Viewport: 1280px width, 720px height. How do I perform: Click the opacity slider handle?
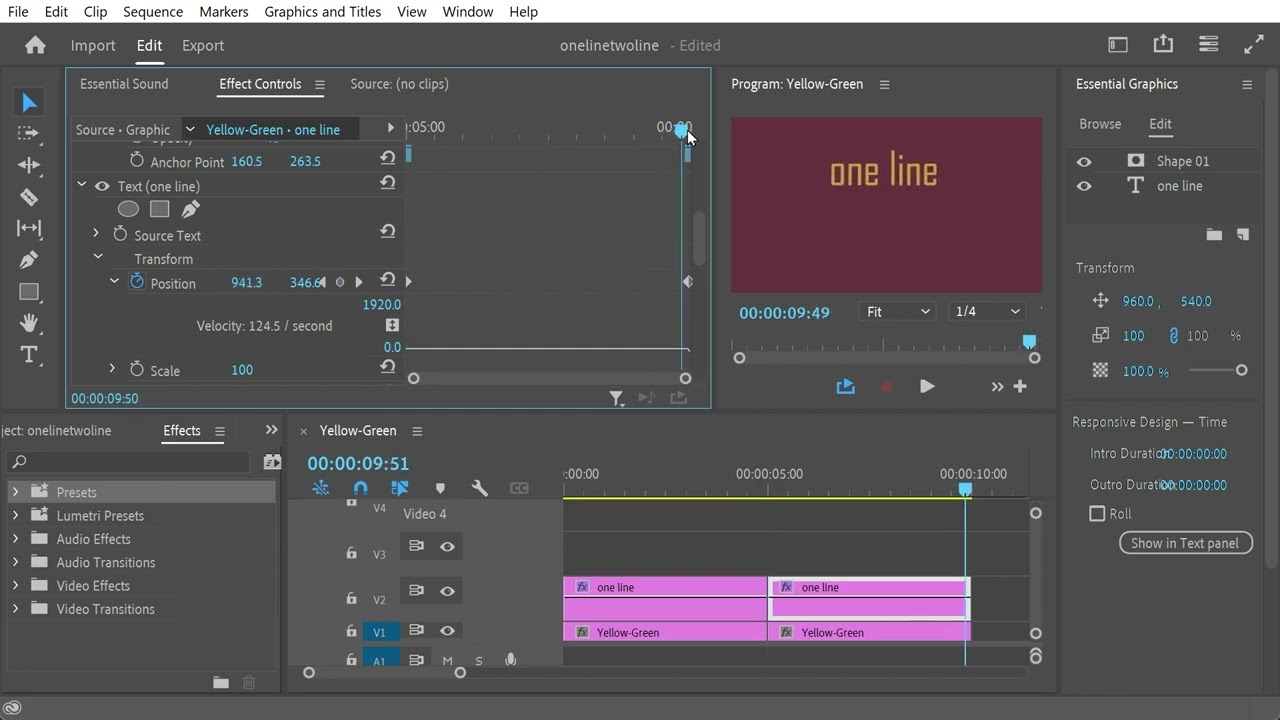pyautogui.click(x=1241, y=370)
